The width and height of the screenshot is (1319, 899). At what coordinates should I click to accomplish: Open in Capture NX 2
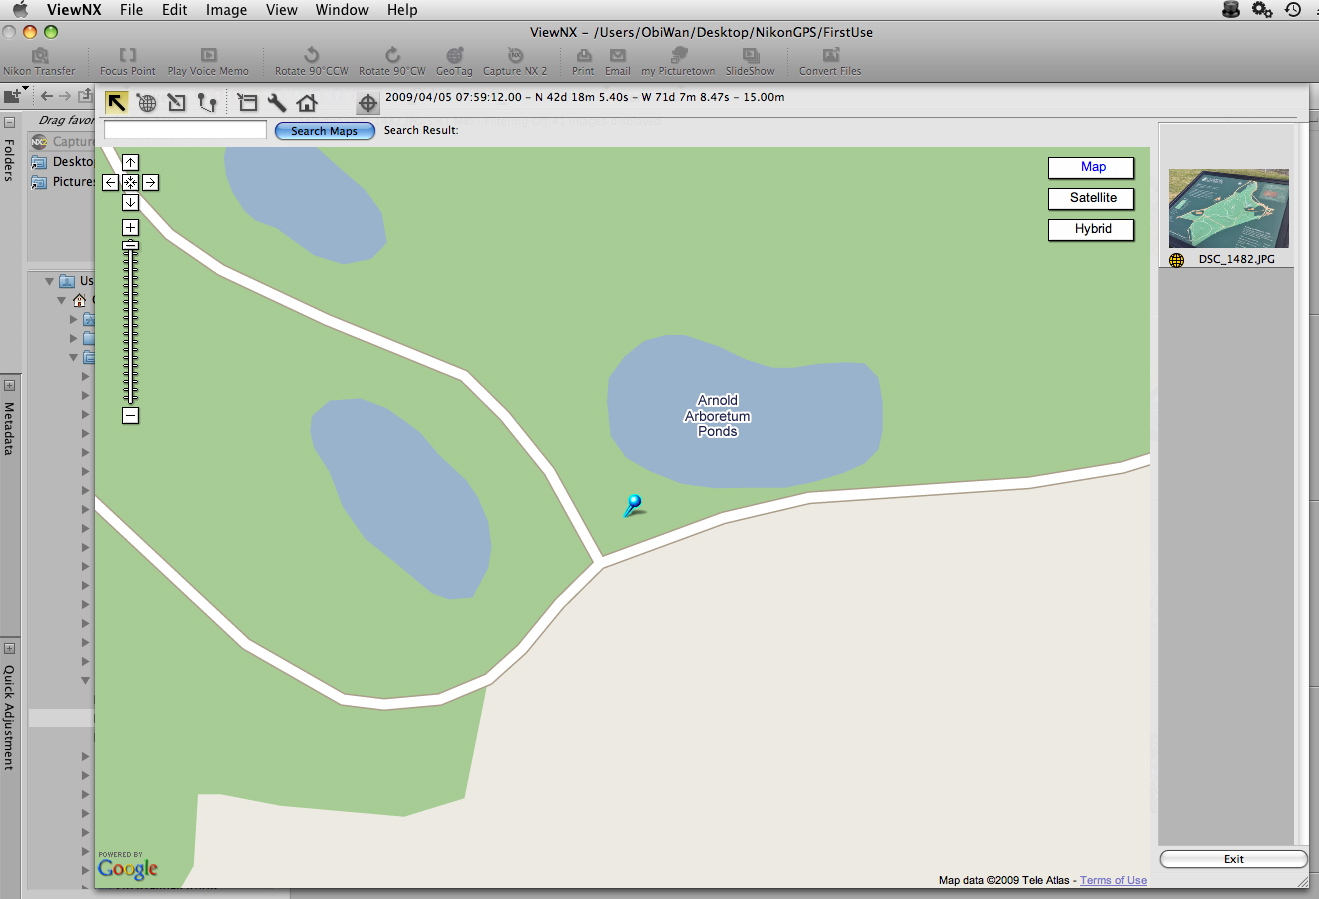[x=515, y=61]
